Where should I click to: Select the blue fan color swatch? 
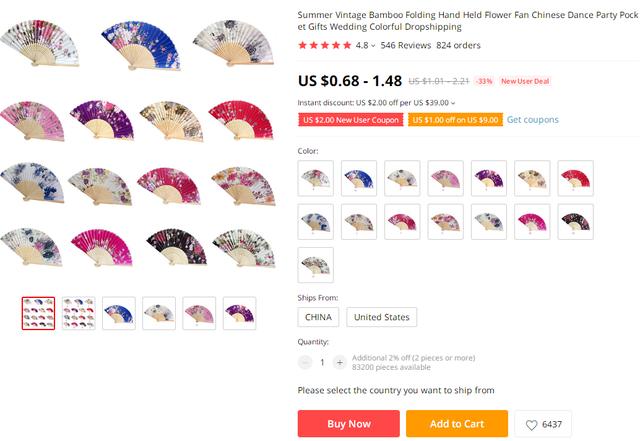tap(359, 178)
